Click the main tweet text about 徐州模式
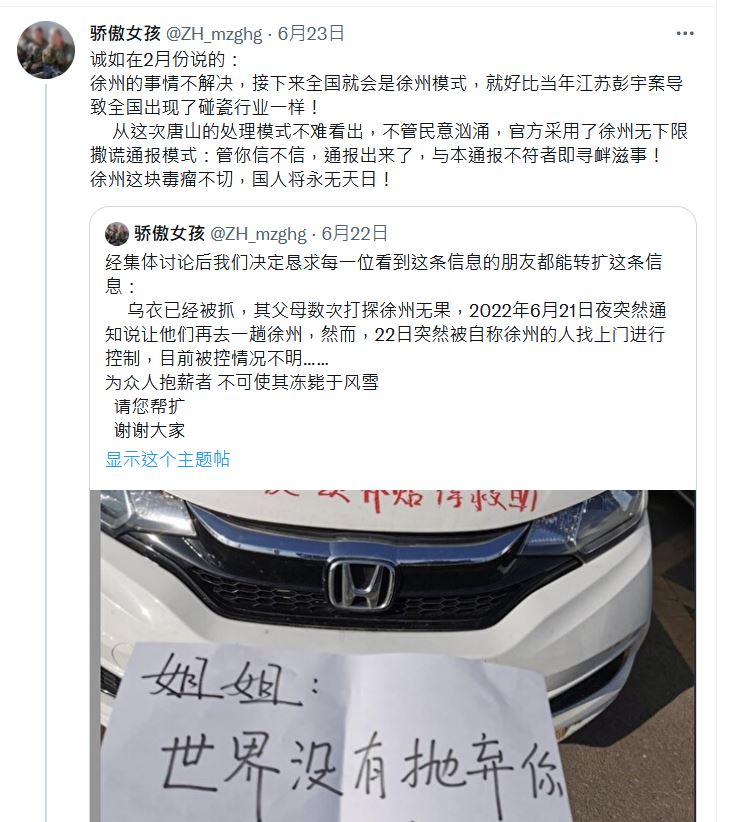 tap(388, 120)
